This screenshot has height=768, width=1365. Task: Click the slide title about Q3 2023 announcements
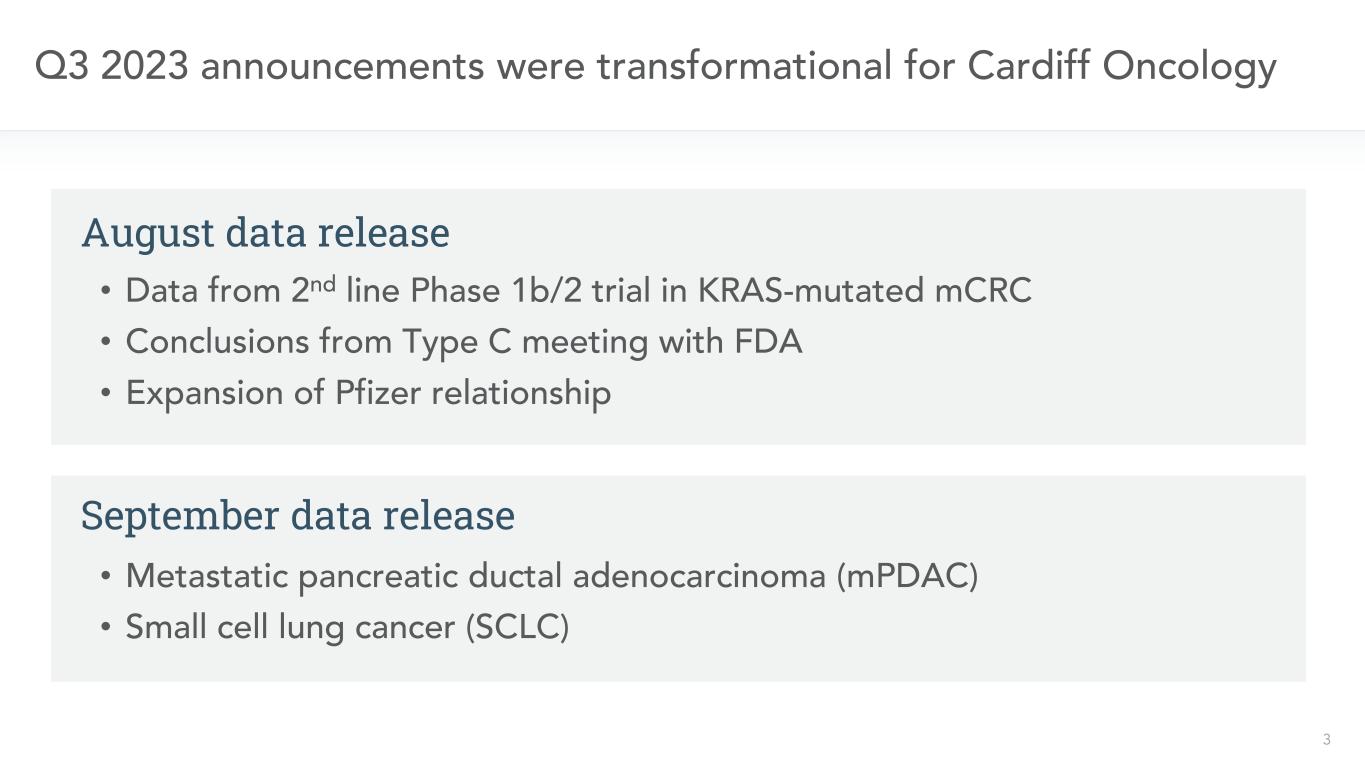(655, 67)
